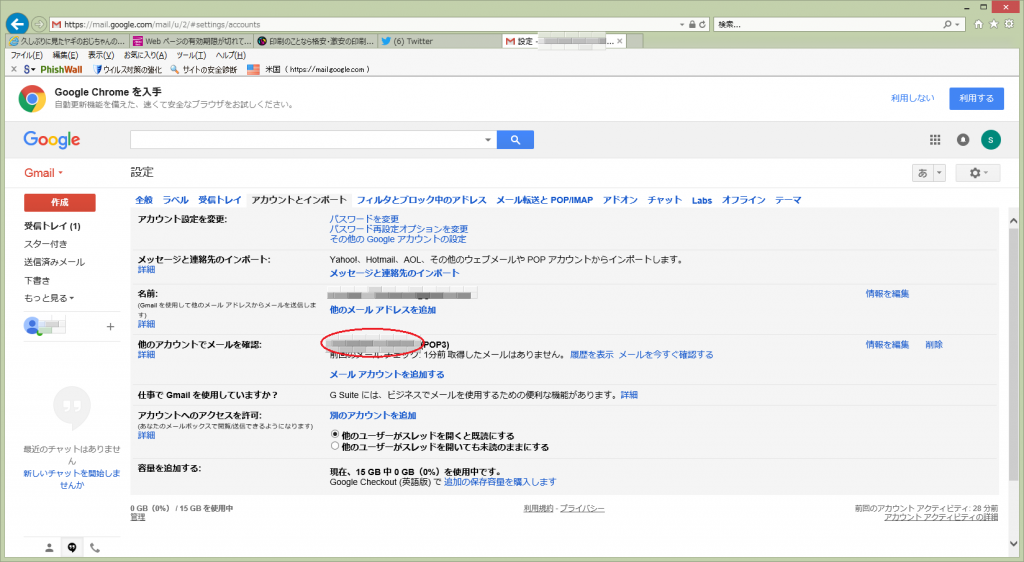
Task: Select the Hangouts conversations icon
Action: point(72,548)
